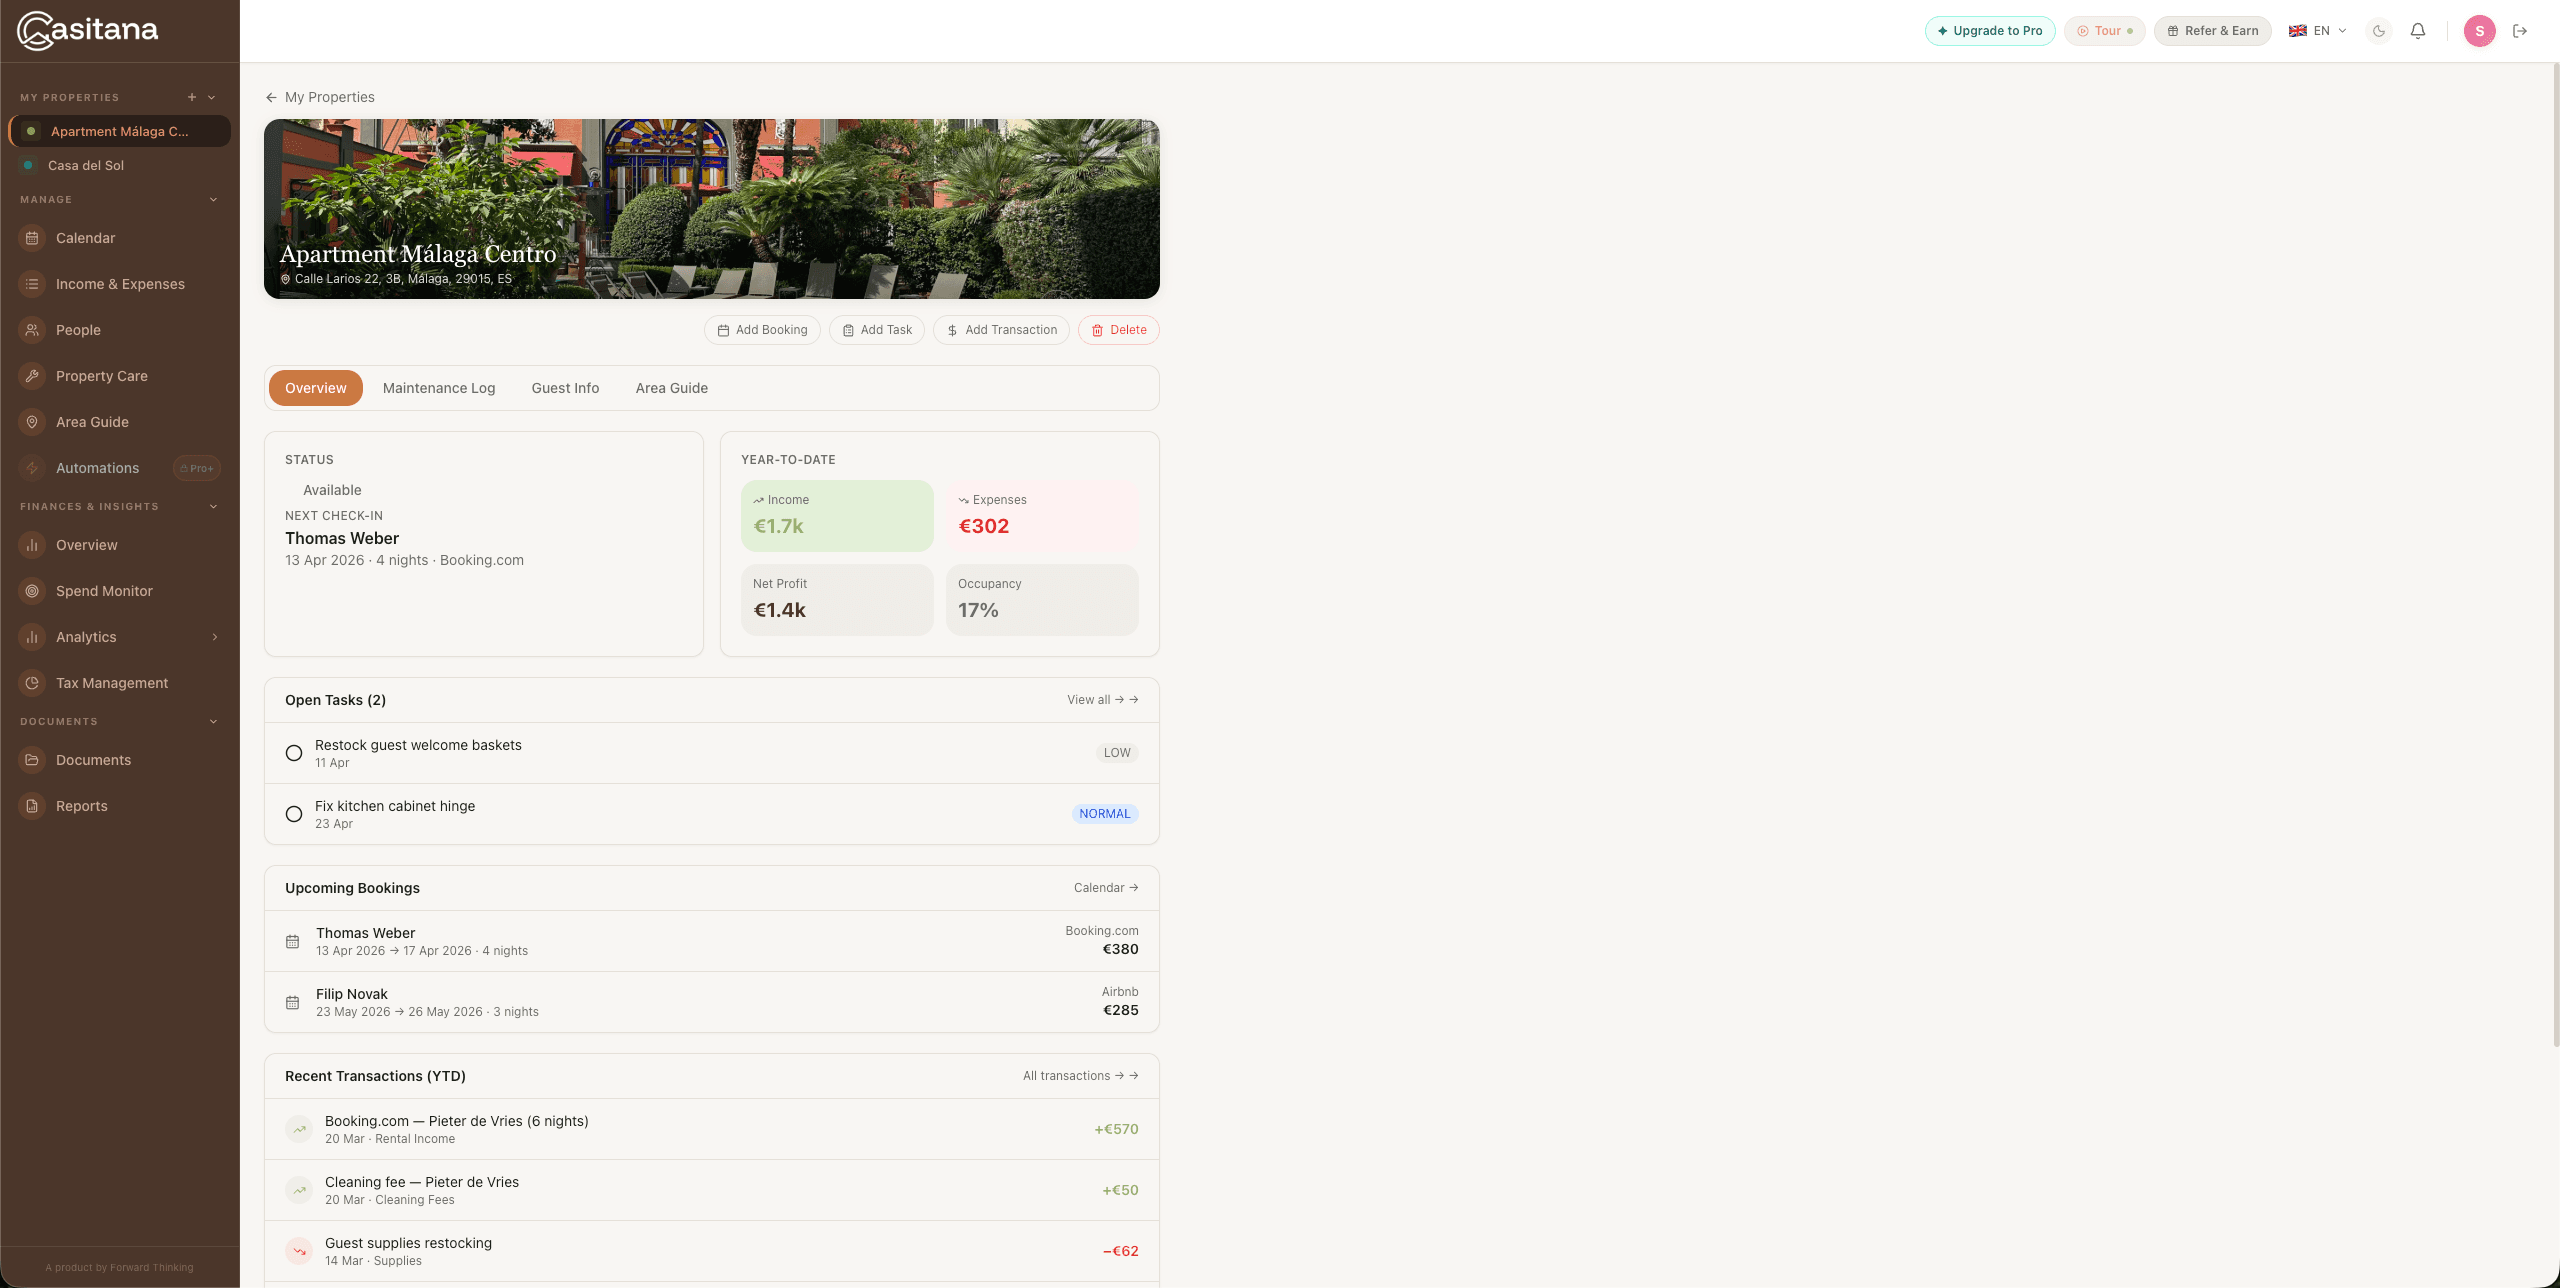Click Add Task button
Screen dimensions: 2560x1288
coord(877,330)
